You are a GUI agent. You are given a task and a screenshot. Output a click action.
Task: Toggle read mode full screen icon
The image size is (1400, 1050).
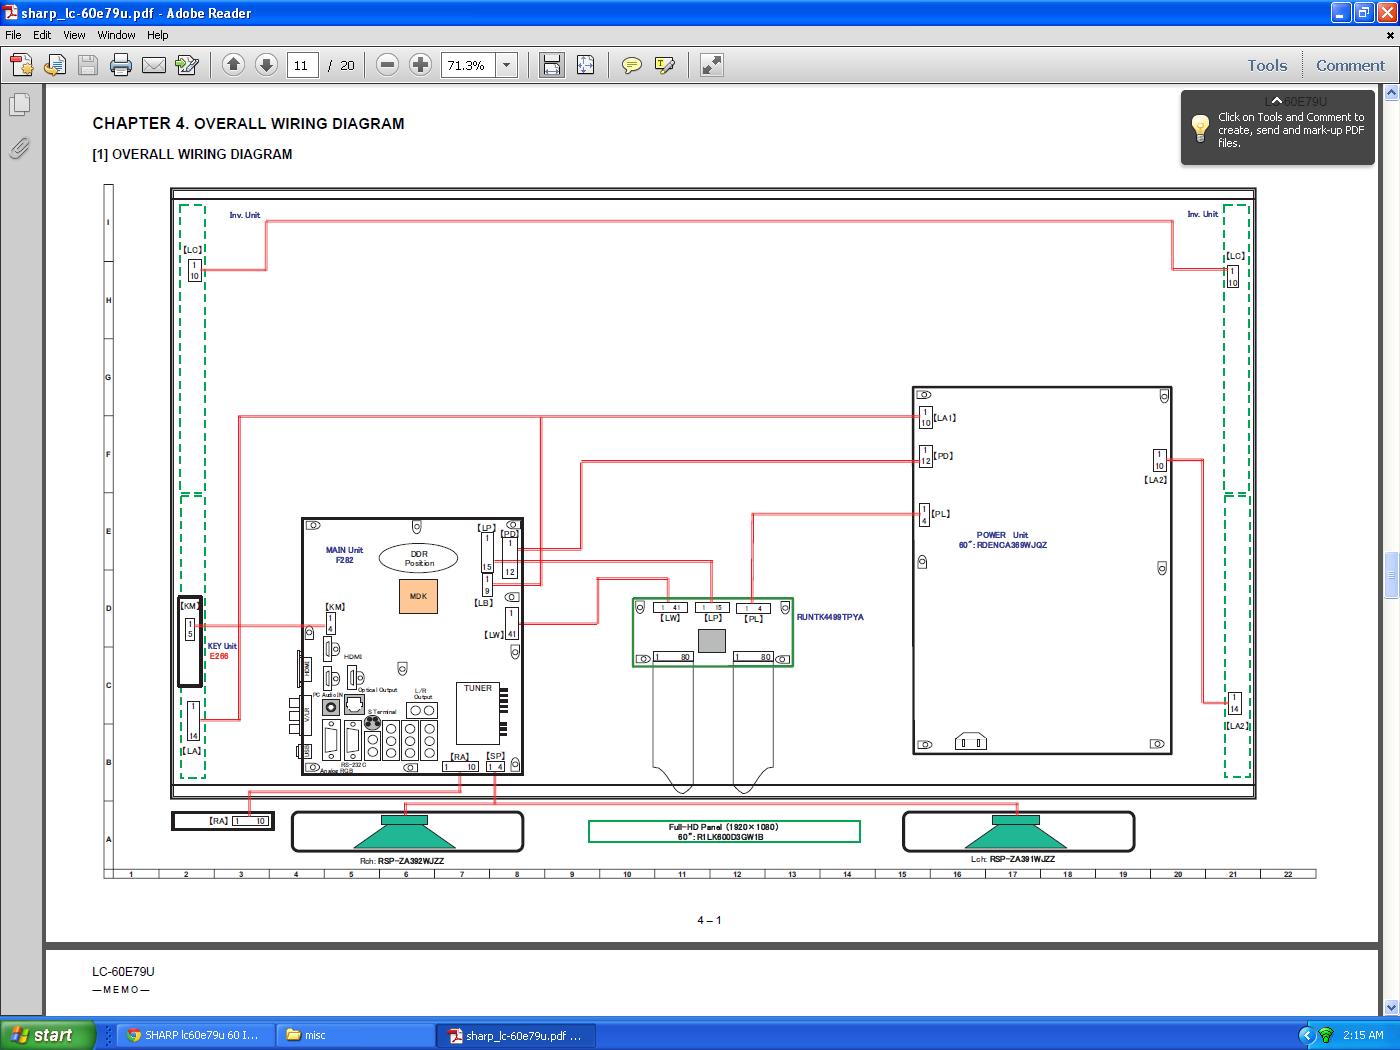(711, 66)
